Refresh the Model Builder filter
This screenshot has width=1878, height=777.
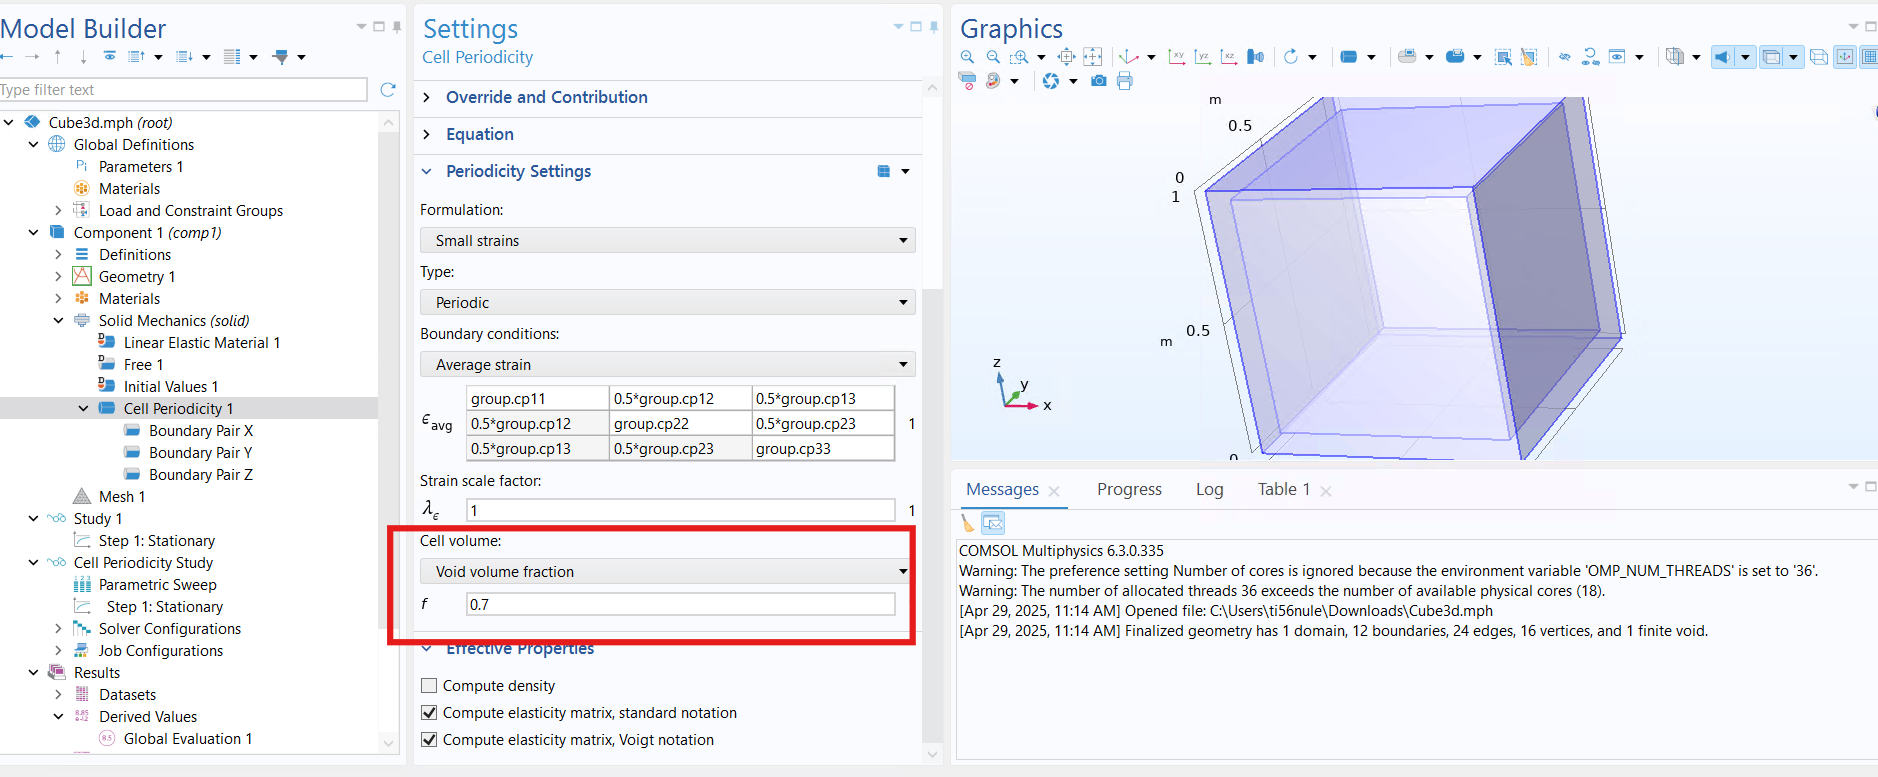388,90
